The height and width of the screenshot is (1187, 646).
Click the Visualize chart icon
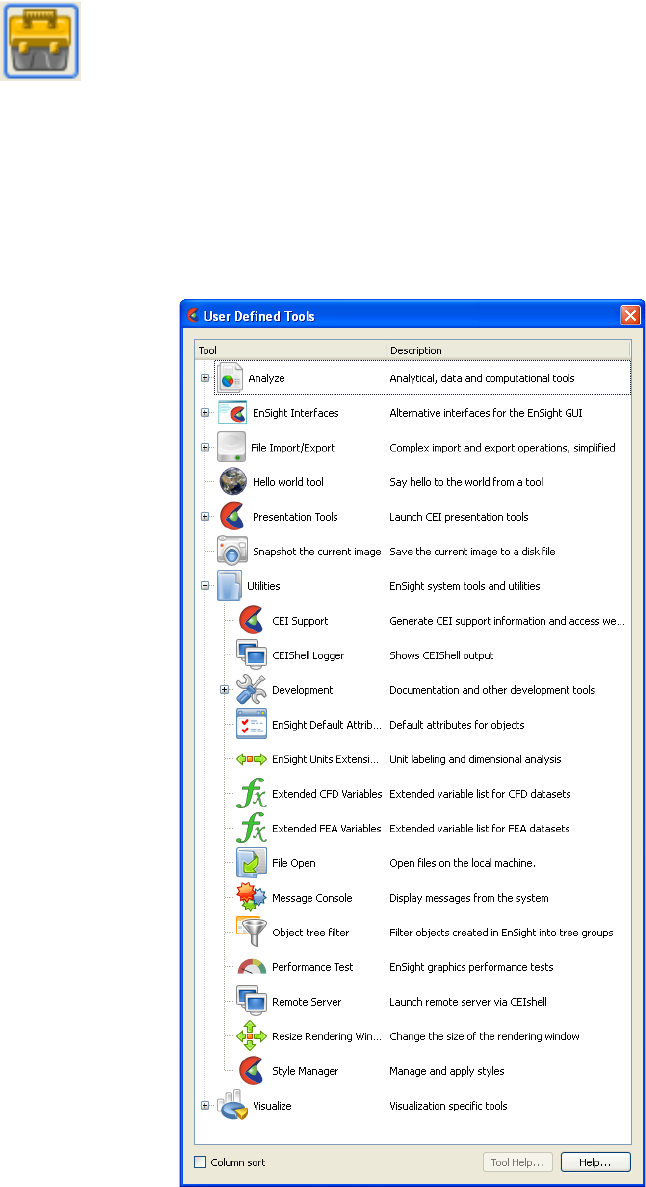click(x=234, y=1105)
